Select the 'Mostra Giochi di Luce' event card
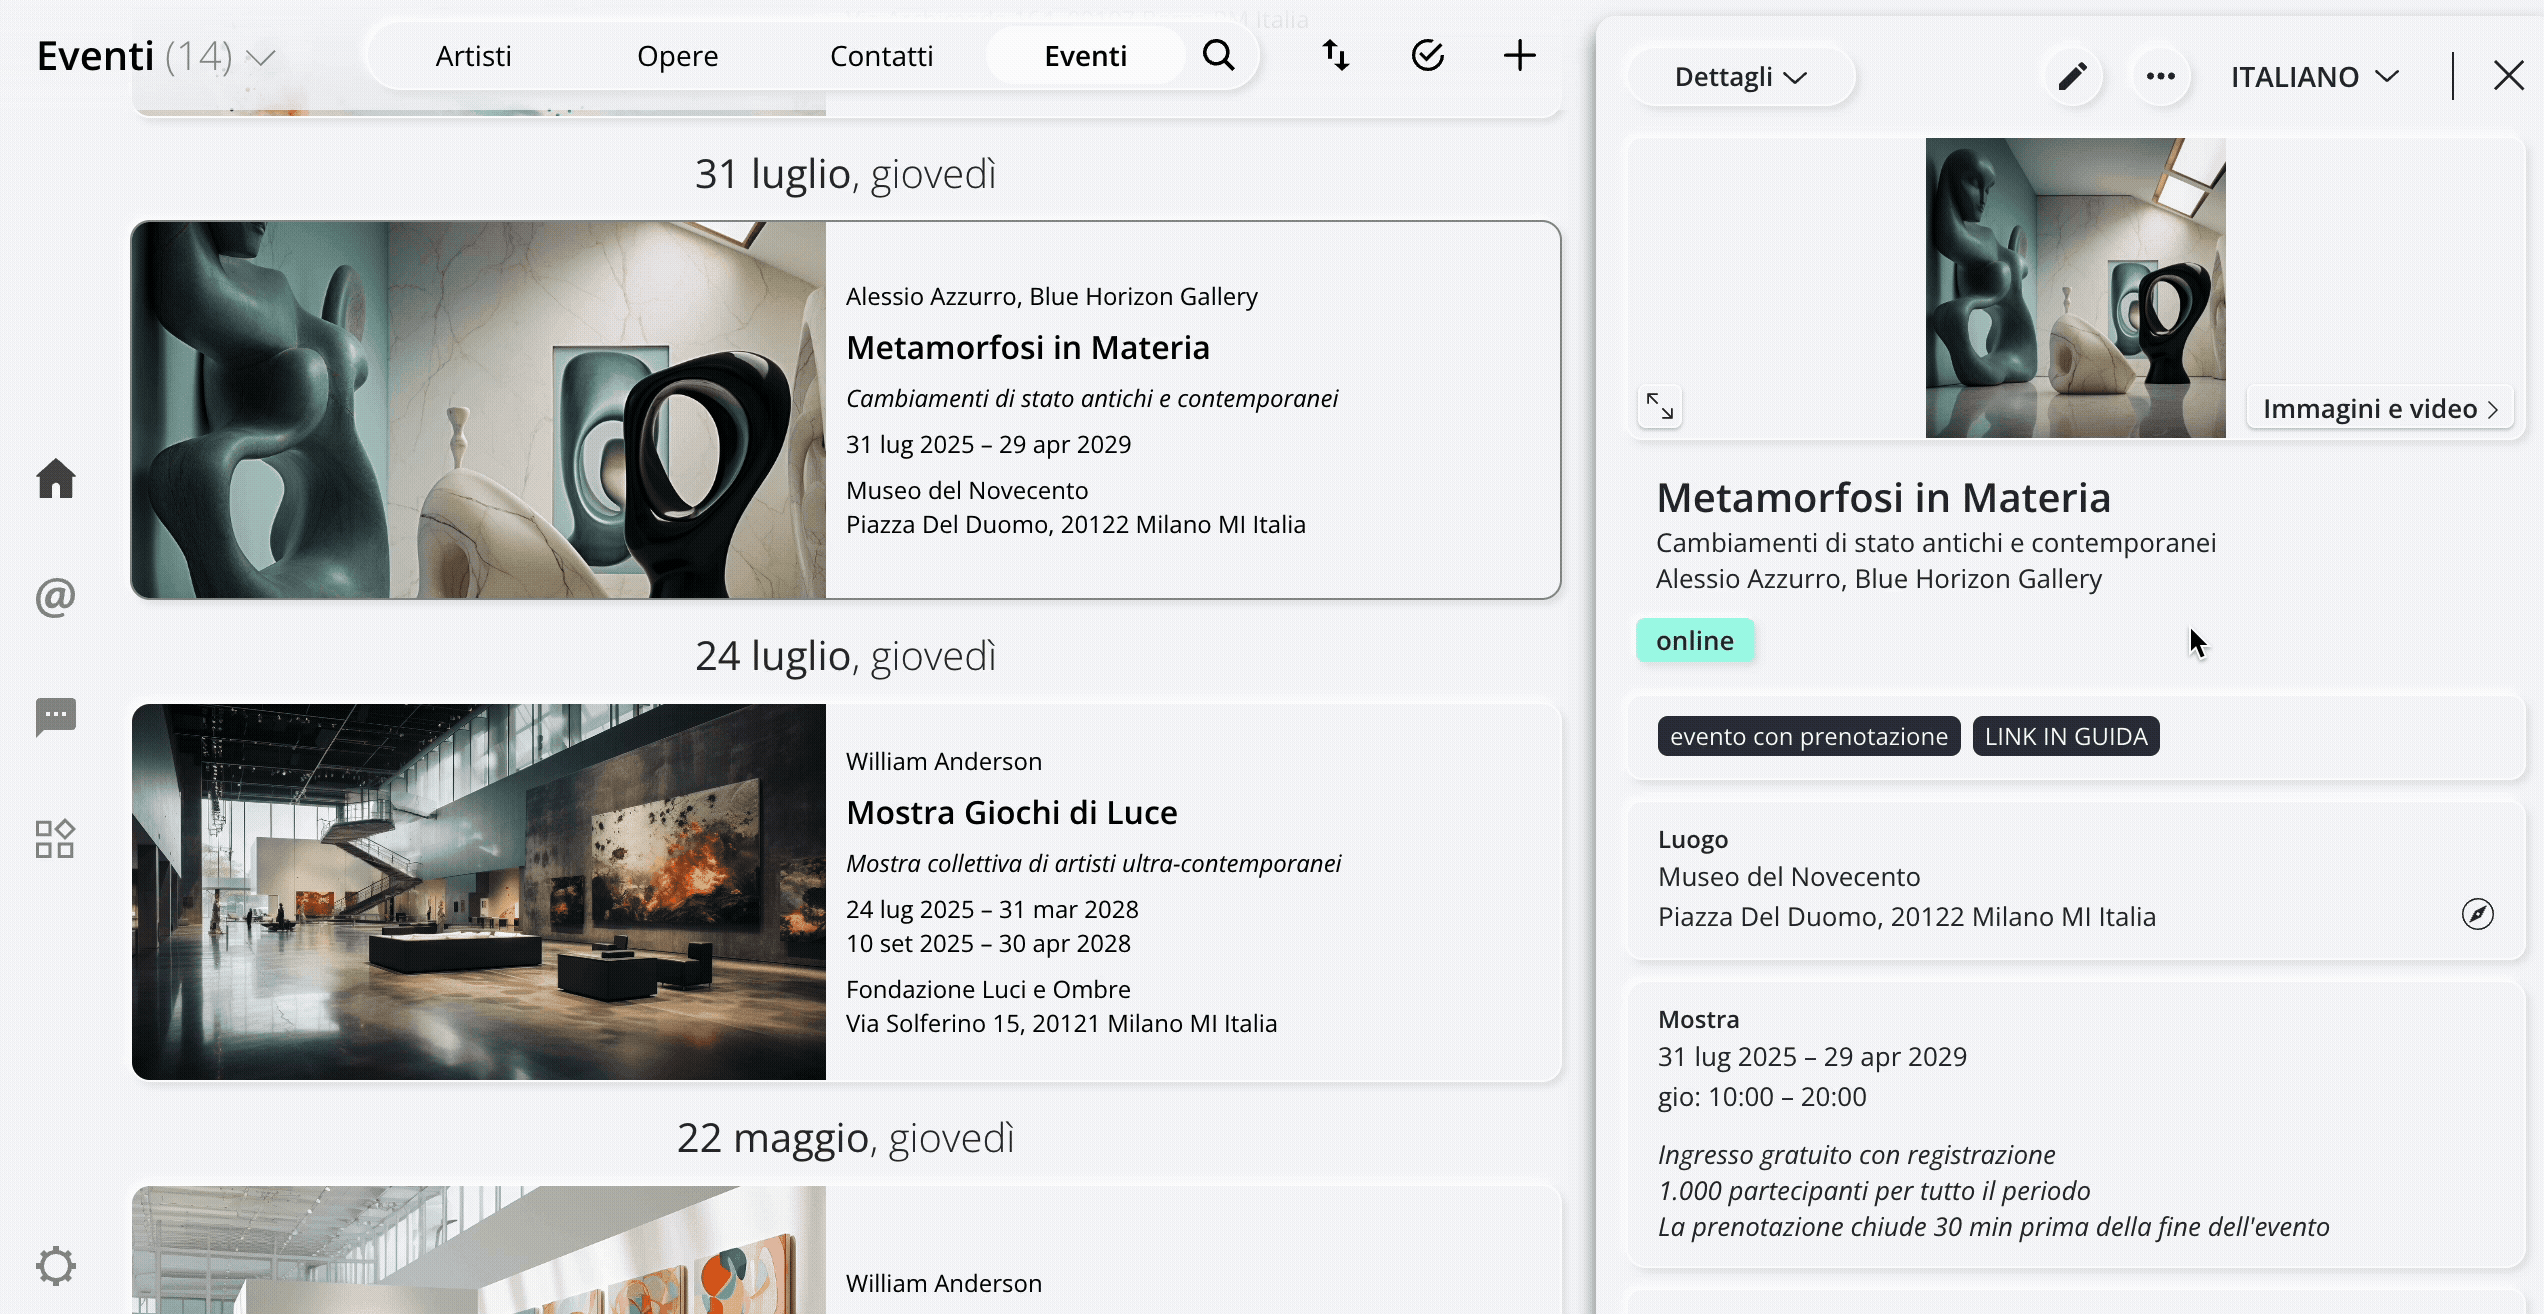The image size is (2544, 1314). click(845, 890)
